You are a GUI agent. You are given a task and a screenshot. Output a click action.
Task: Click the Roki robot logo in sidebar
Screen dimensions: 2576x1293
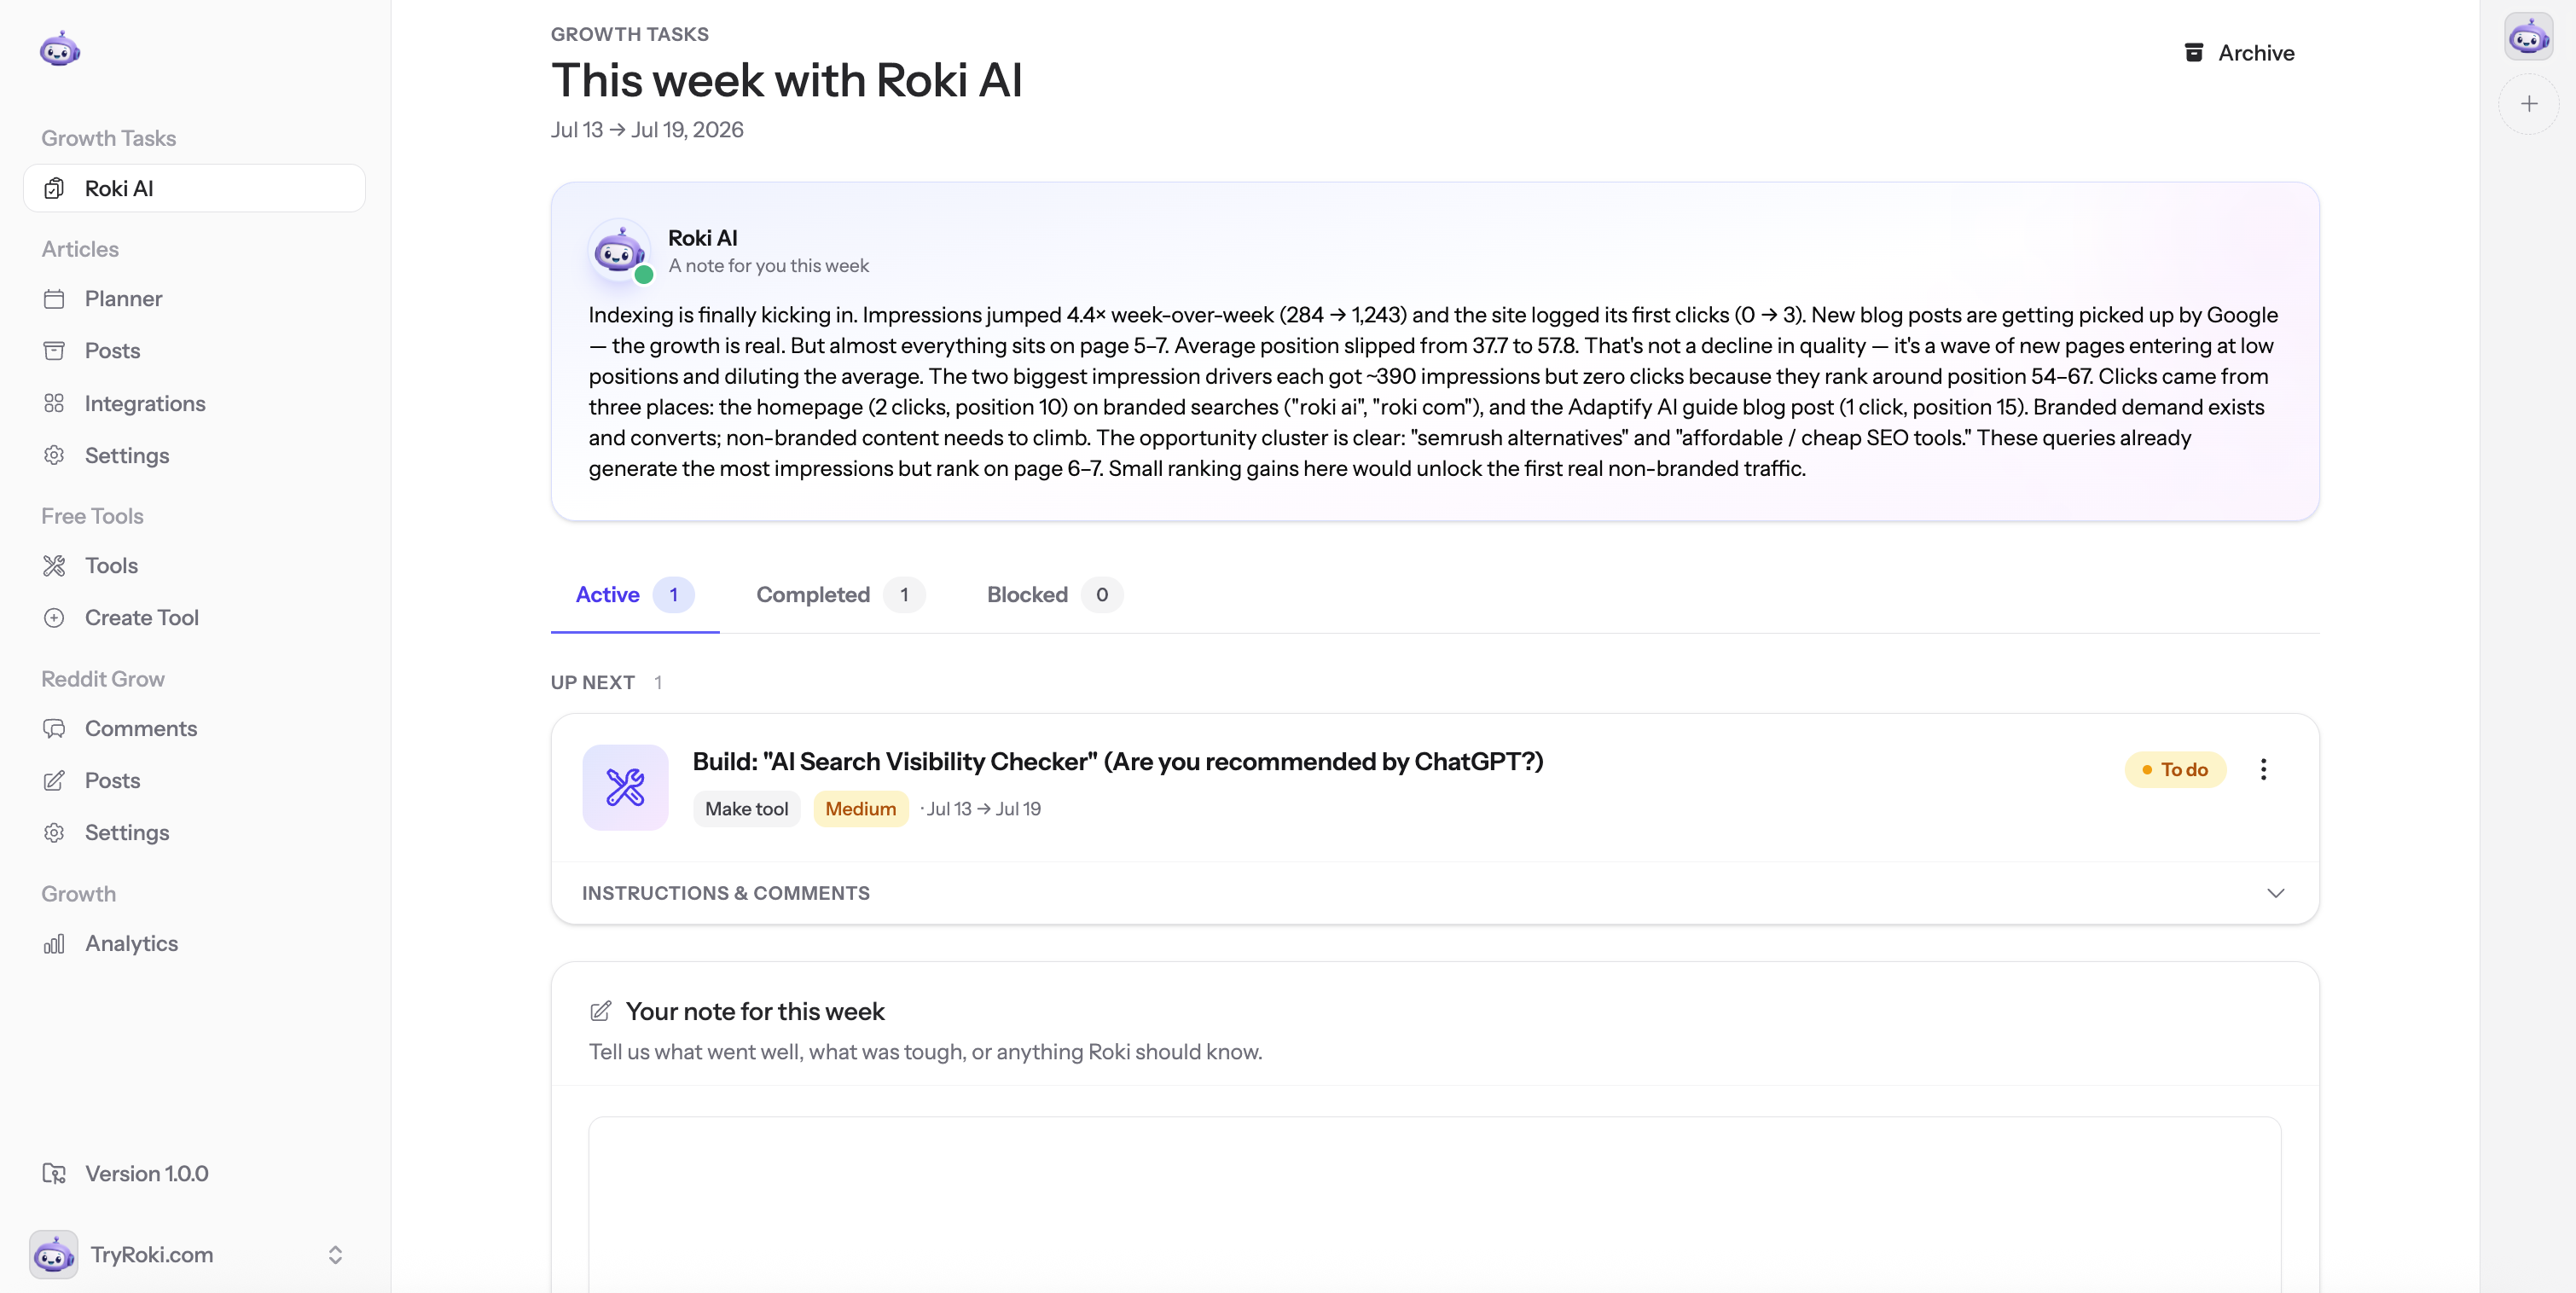tap(60, 49)
